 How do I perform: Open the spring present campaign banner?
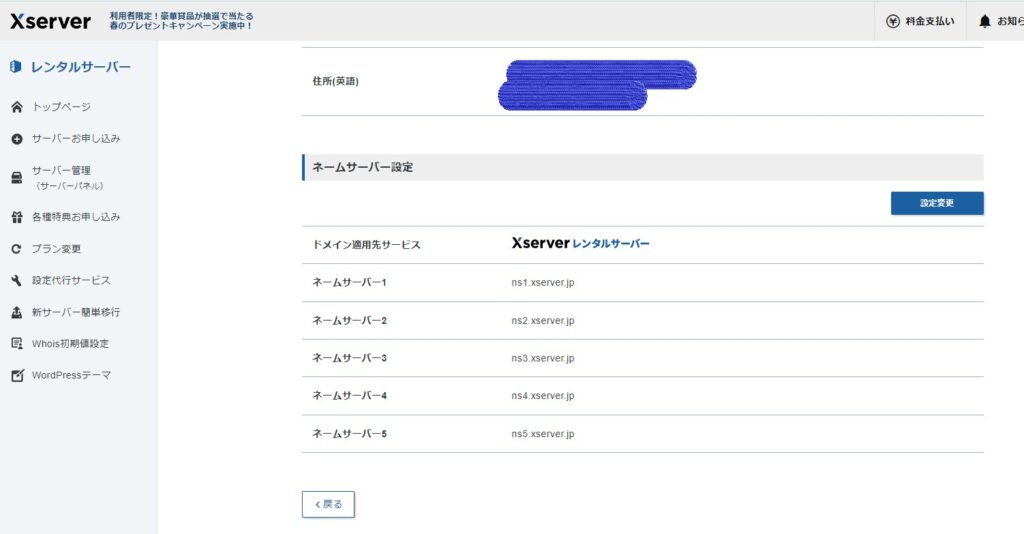tap(181, 21)
